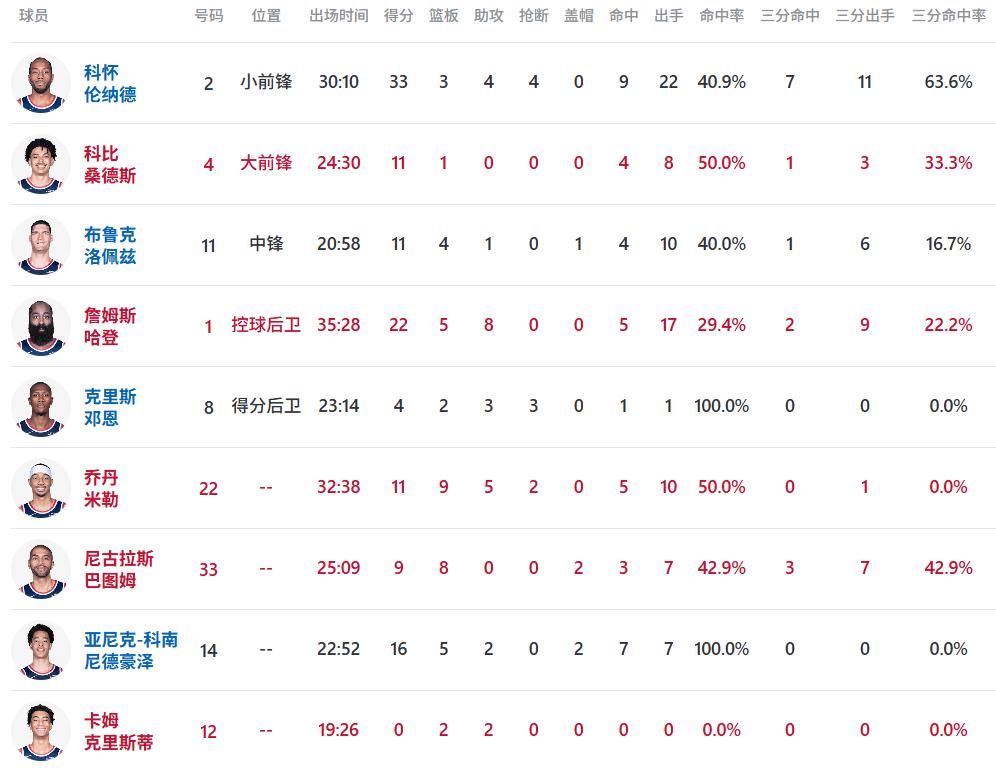Click 卡姆 克里斯蒂 avatar thumbnail

point(41,731)
